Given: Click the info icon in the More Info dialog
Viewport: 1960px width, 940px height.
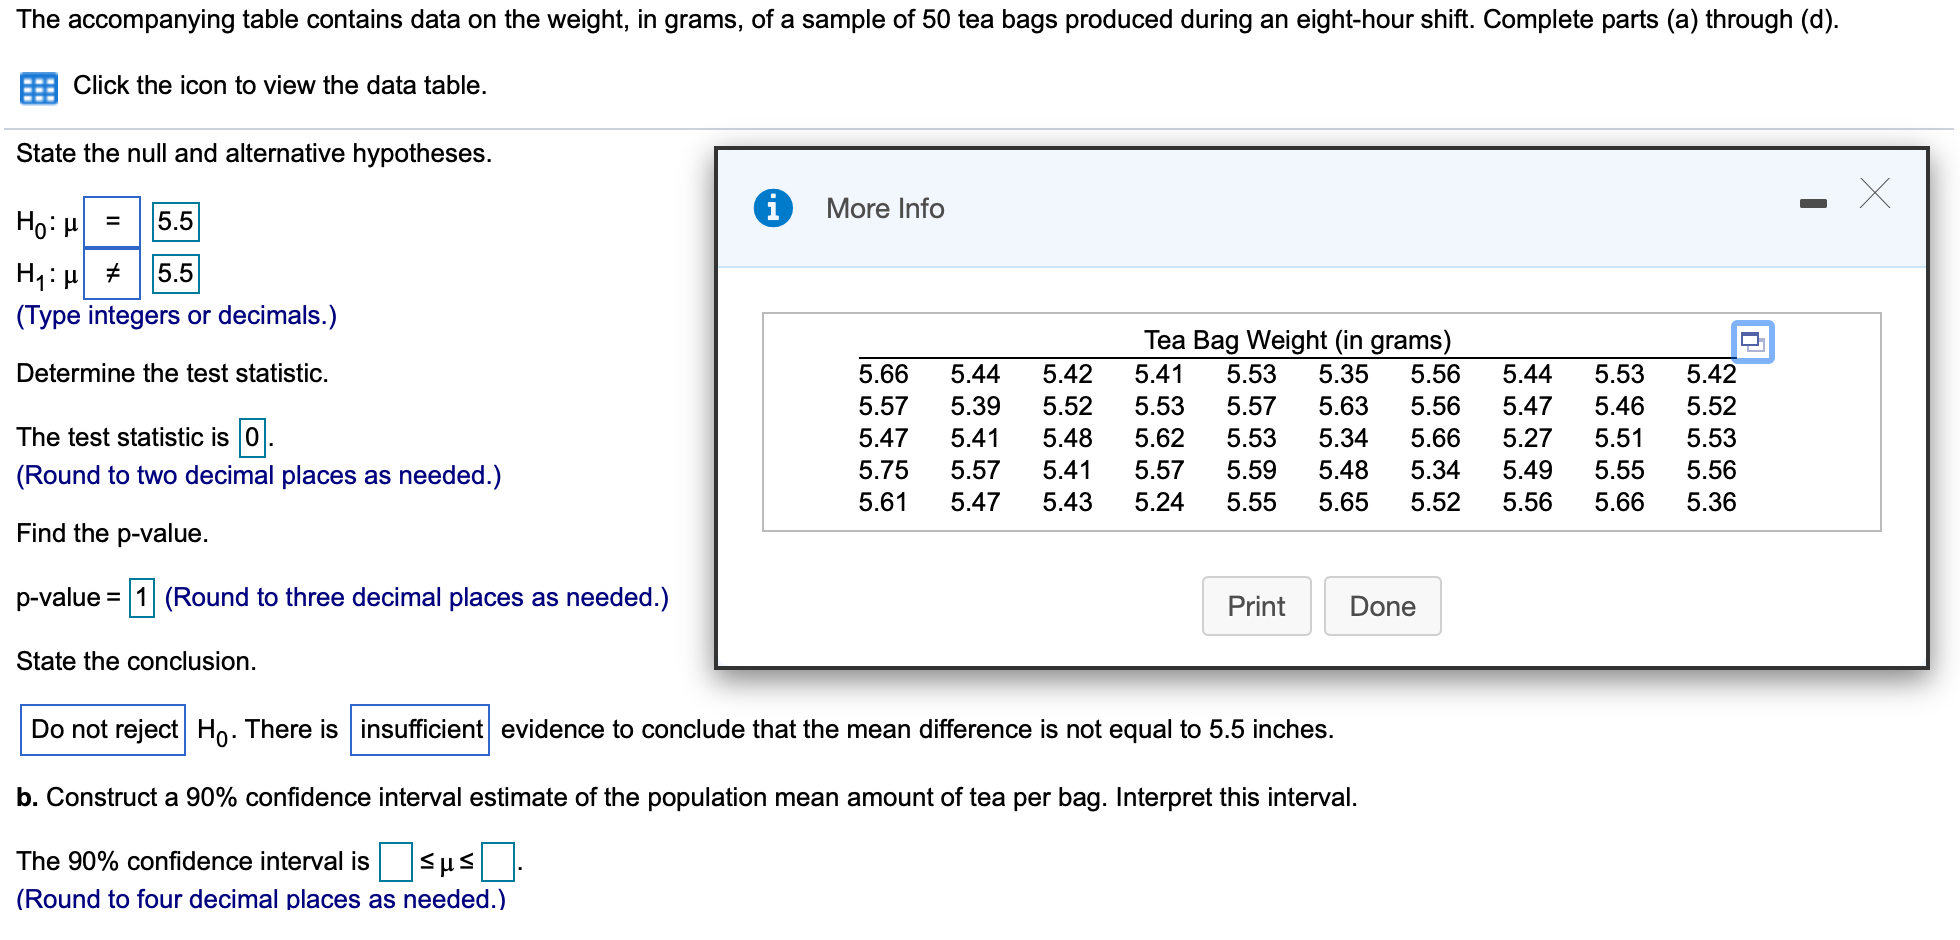Looking at the screenshot, I should click(773, 208).
